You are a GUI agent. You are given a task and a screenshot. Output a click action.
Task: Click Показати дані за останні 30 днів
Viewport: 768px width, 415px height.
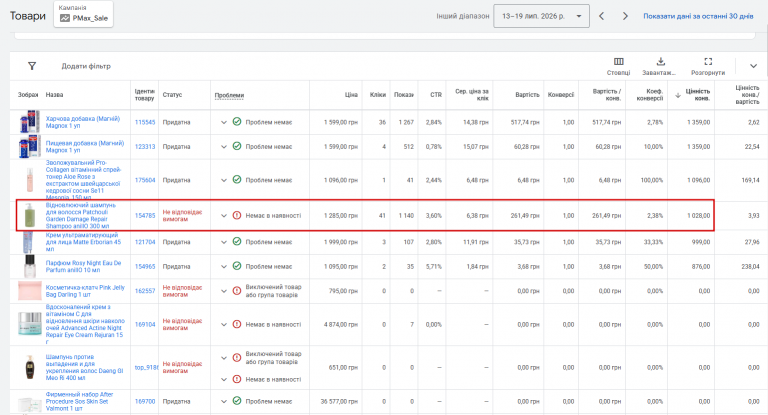[x=698, y=16]
